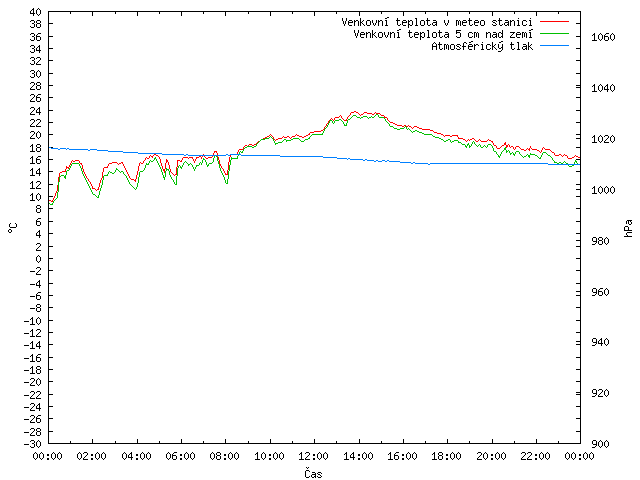The width and height of the screenshot is (640, 480).
Task: Click the '04:00' time tick label
Action: 136,456
